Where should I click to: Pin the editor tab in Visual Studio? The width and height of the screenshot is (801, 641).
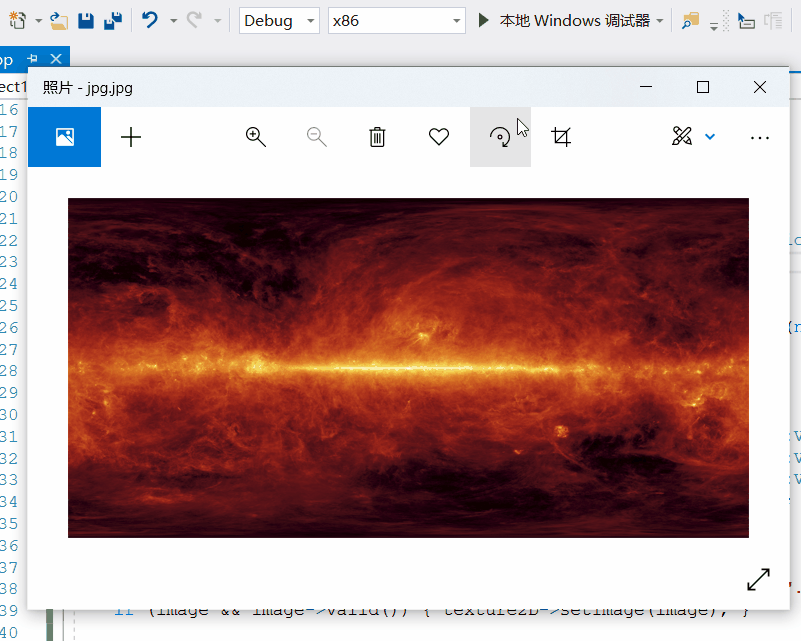tap(32, 59)
